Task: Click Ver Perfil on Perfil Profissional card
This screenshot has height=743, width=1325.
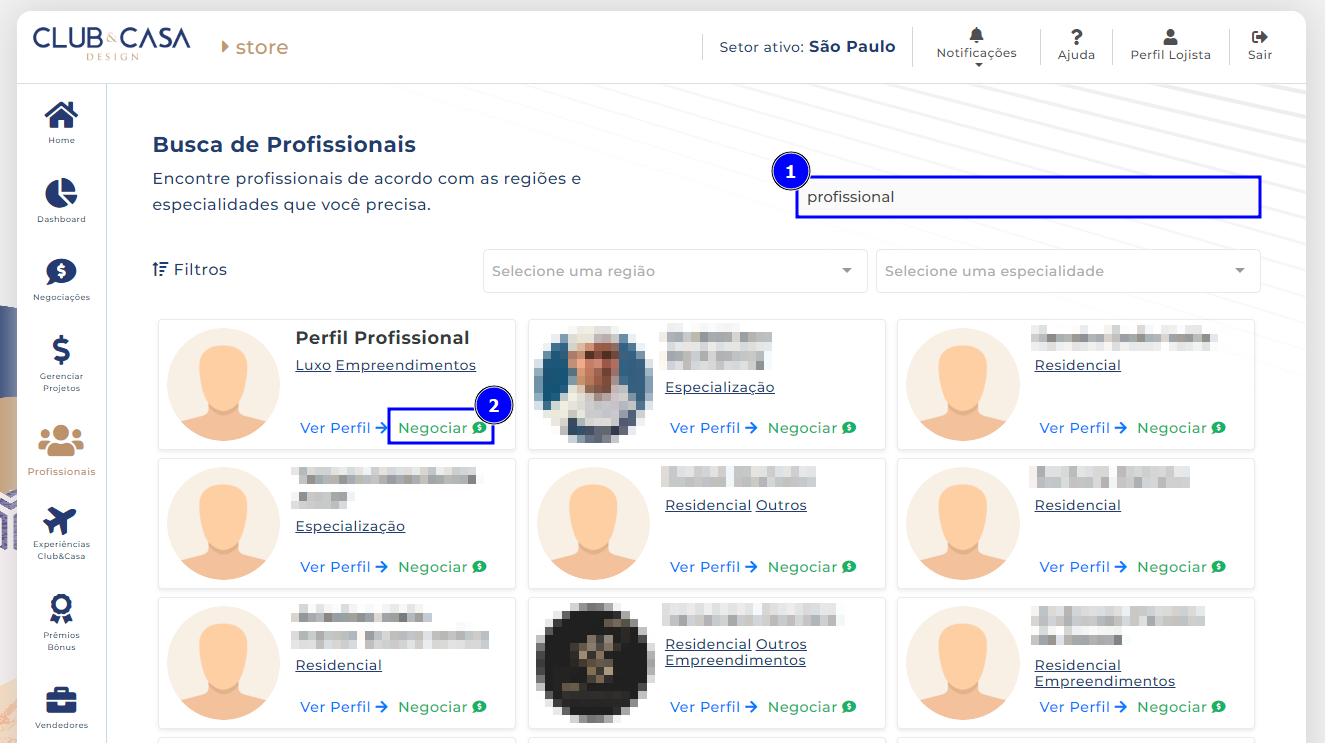Action: click(343, 428)
